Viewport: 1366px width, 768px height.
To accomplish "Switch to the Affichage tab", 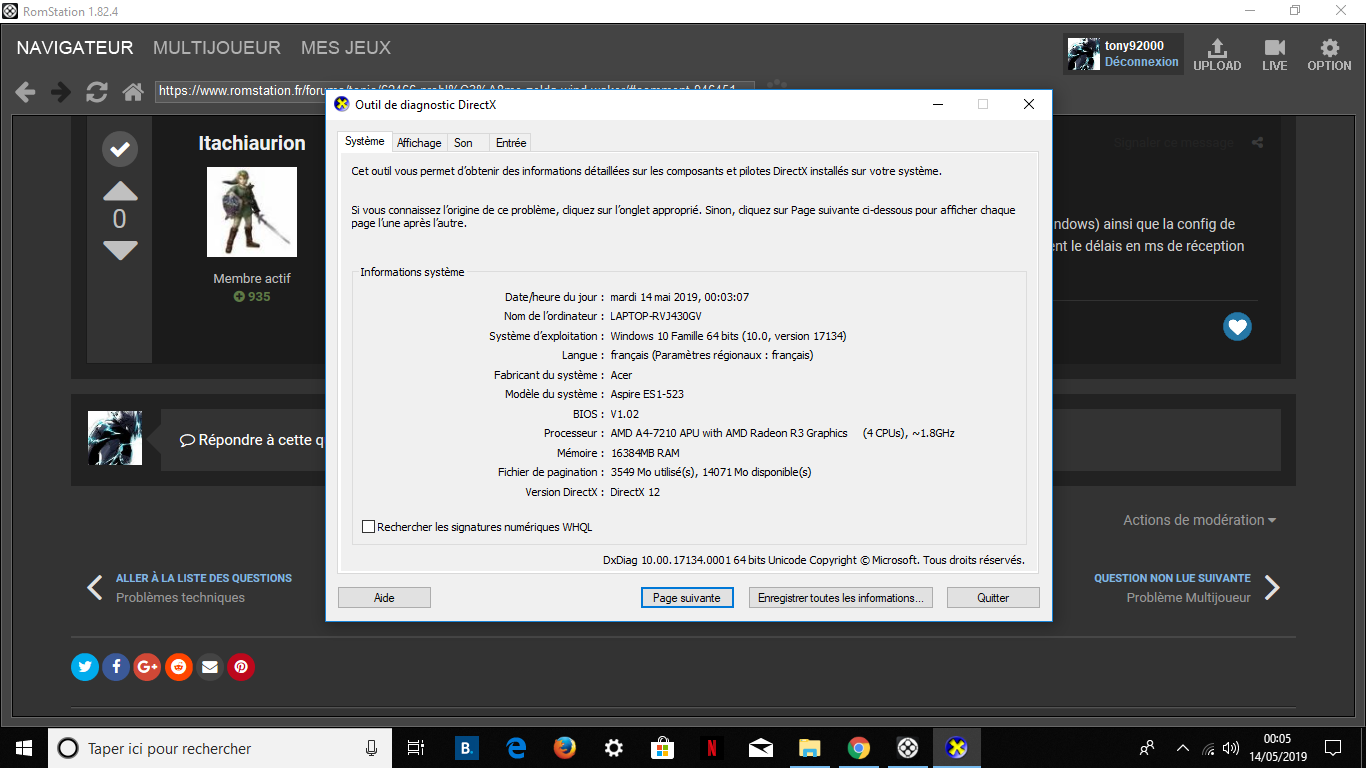I will (x=419, y=143).
